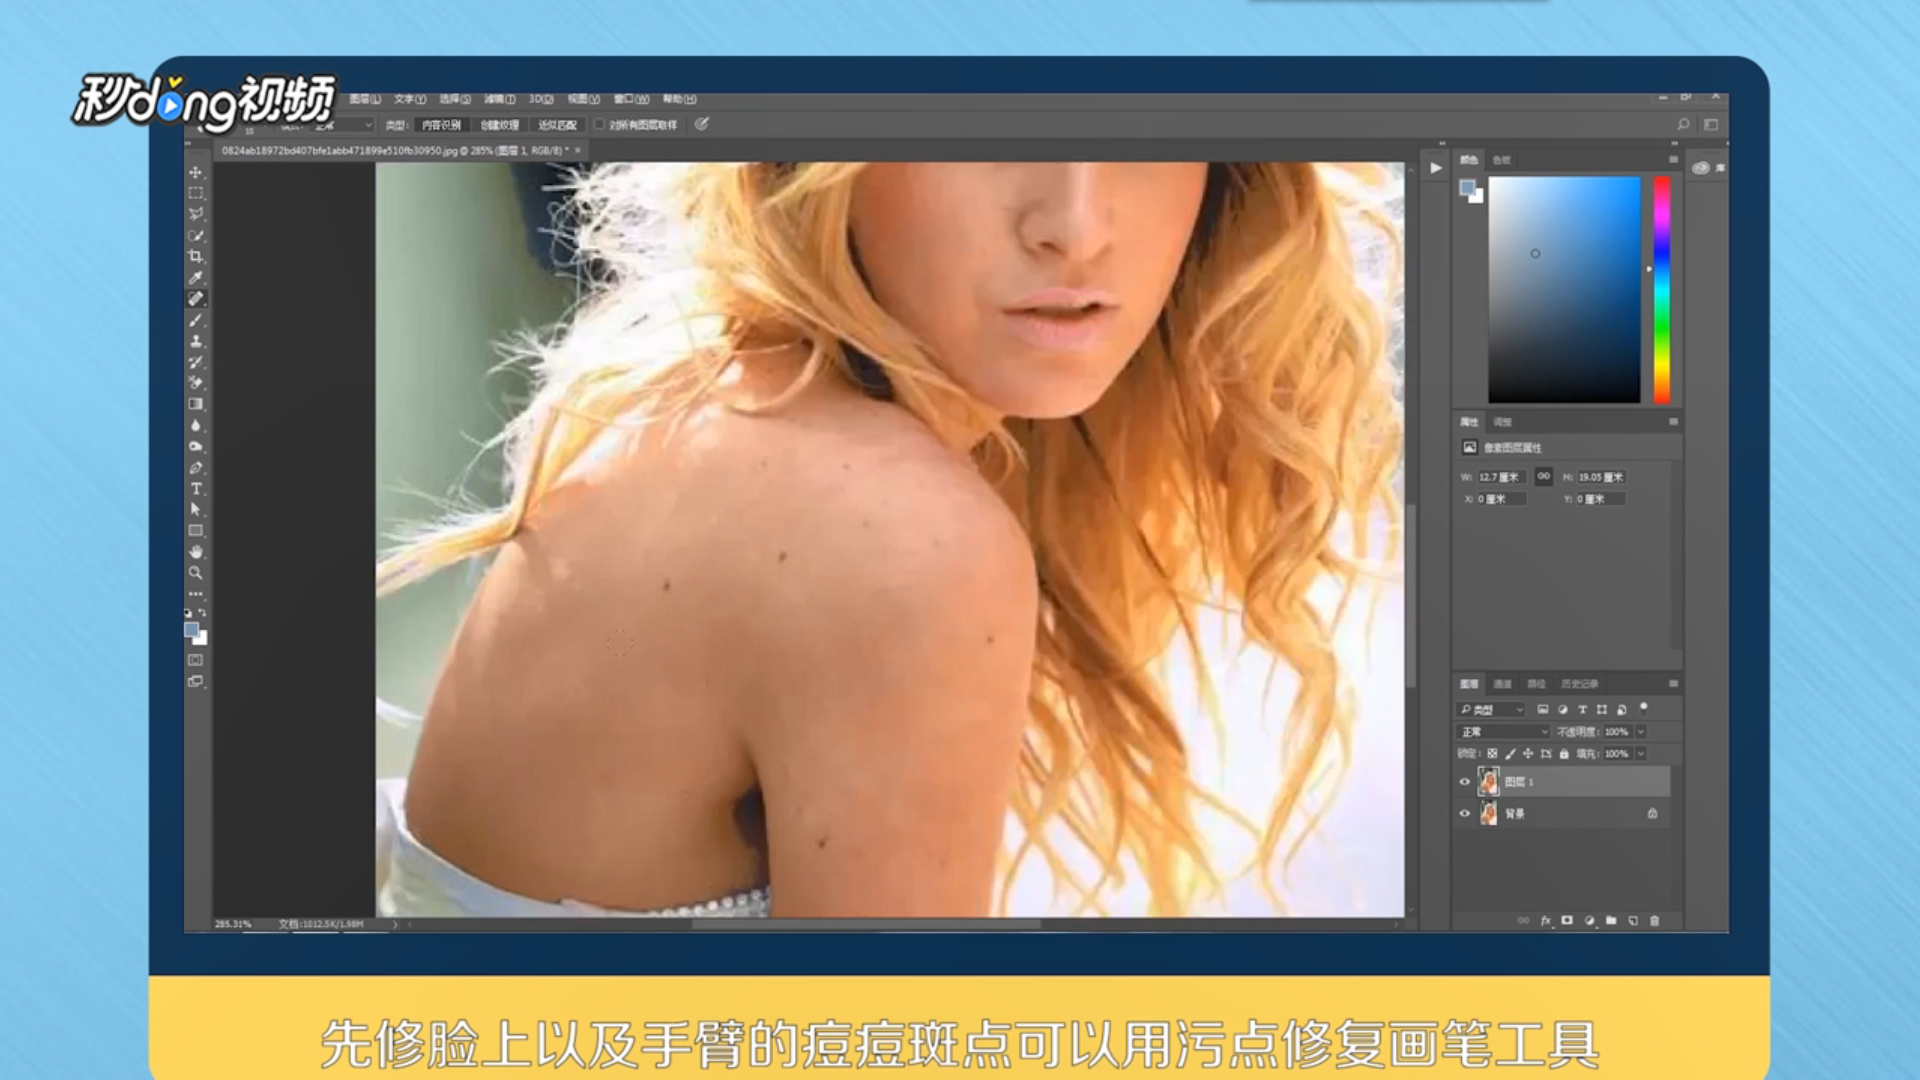Open the opacity 100% dropdown arrow
This screenshot has height=1080, width=1920.
pos(1641,732)
